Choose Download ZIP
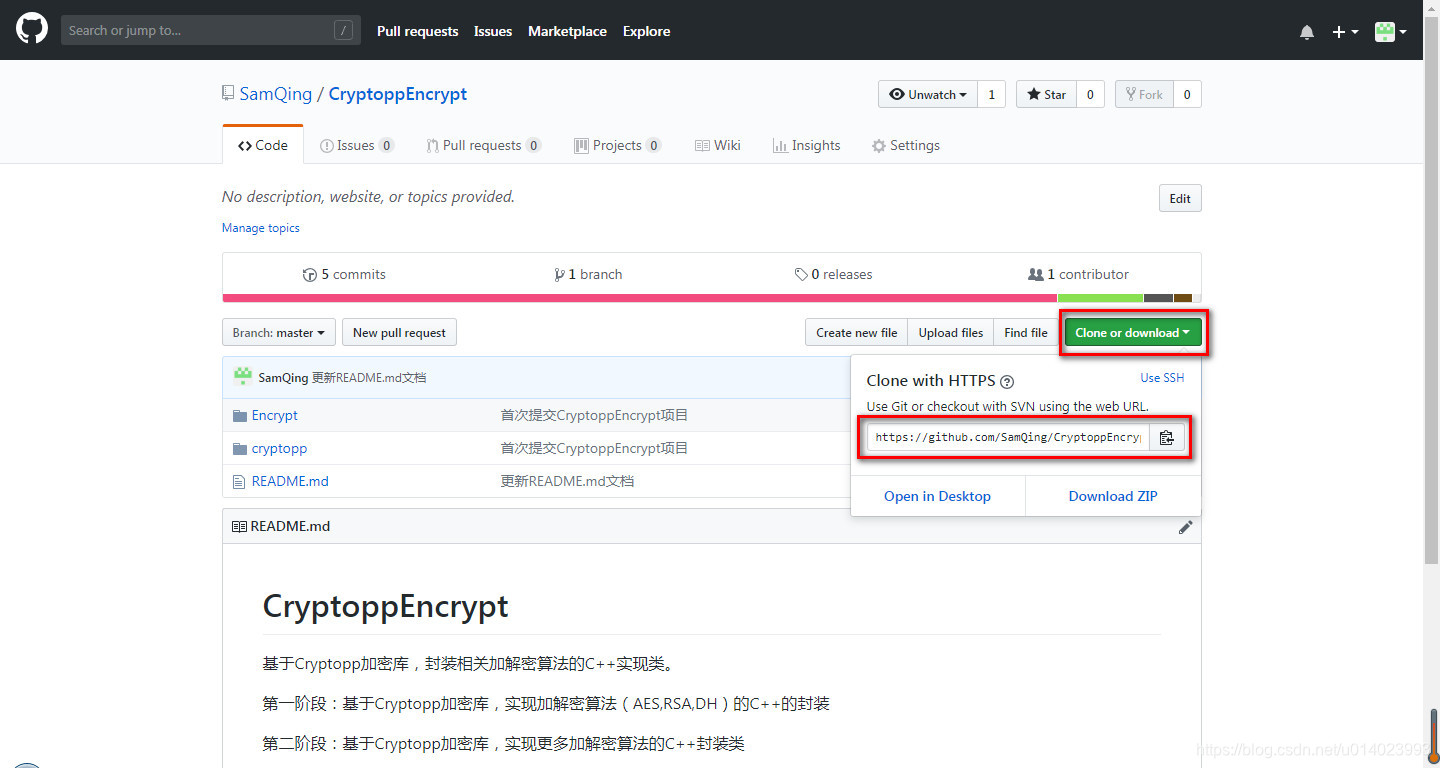Image resolution: width=1440 pixels, height=768 pixels. (x=1113, y=496)
